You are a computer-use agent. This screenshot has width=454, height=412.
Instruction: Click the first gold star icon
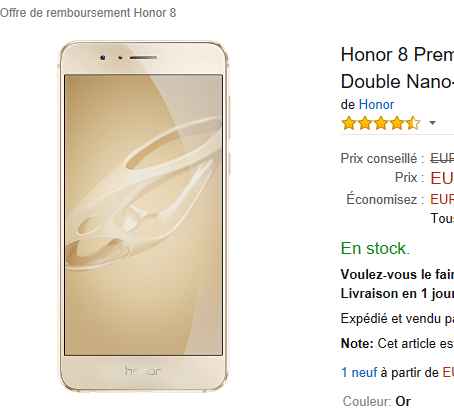pyautogui.click(x=349, y=123)
